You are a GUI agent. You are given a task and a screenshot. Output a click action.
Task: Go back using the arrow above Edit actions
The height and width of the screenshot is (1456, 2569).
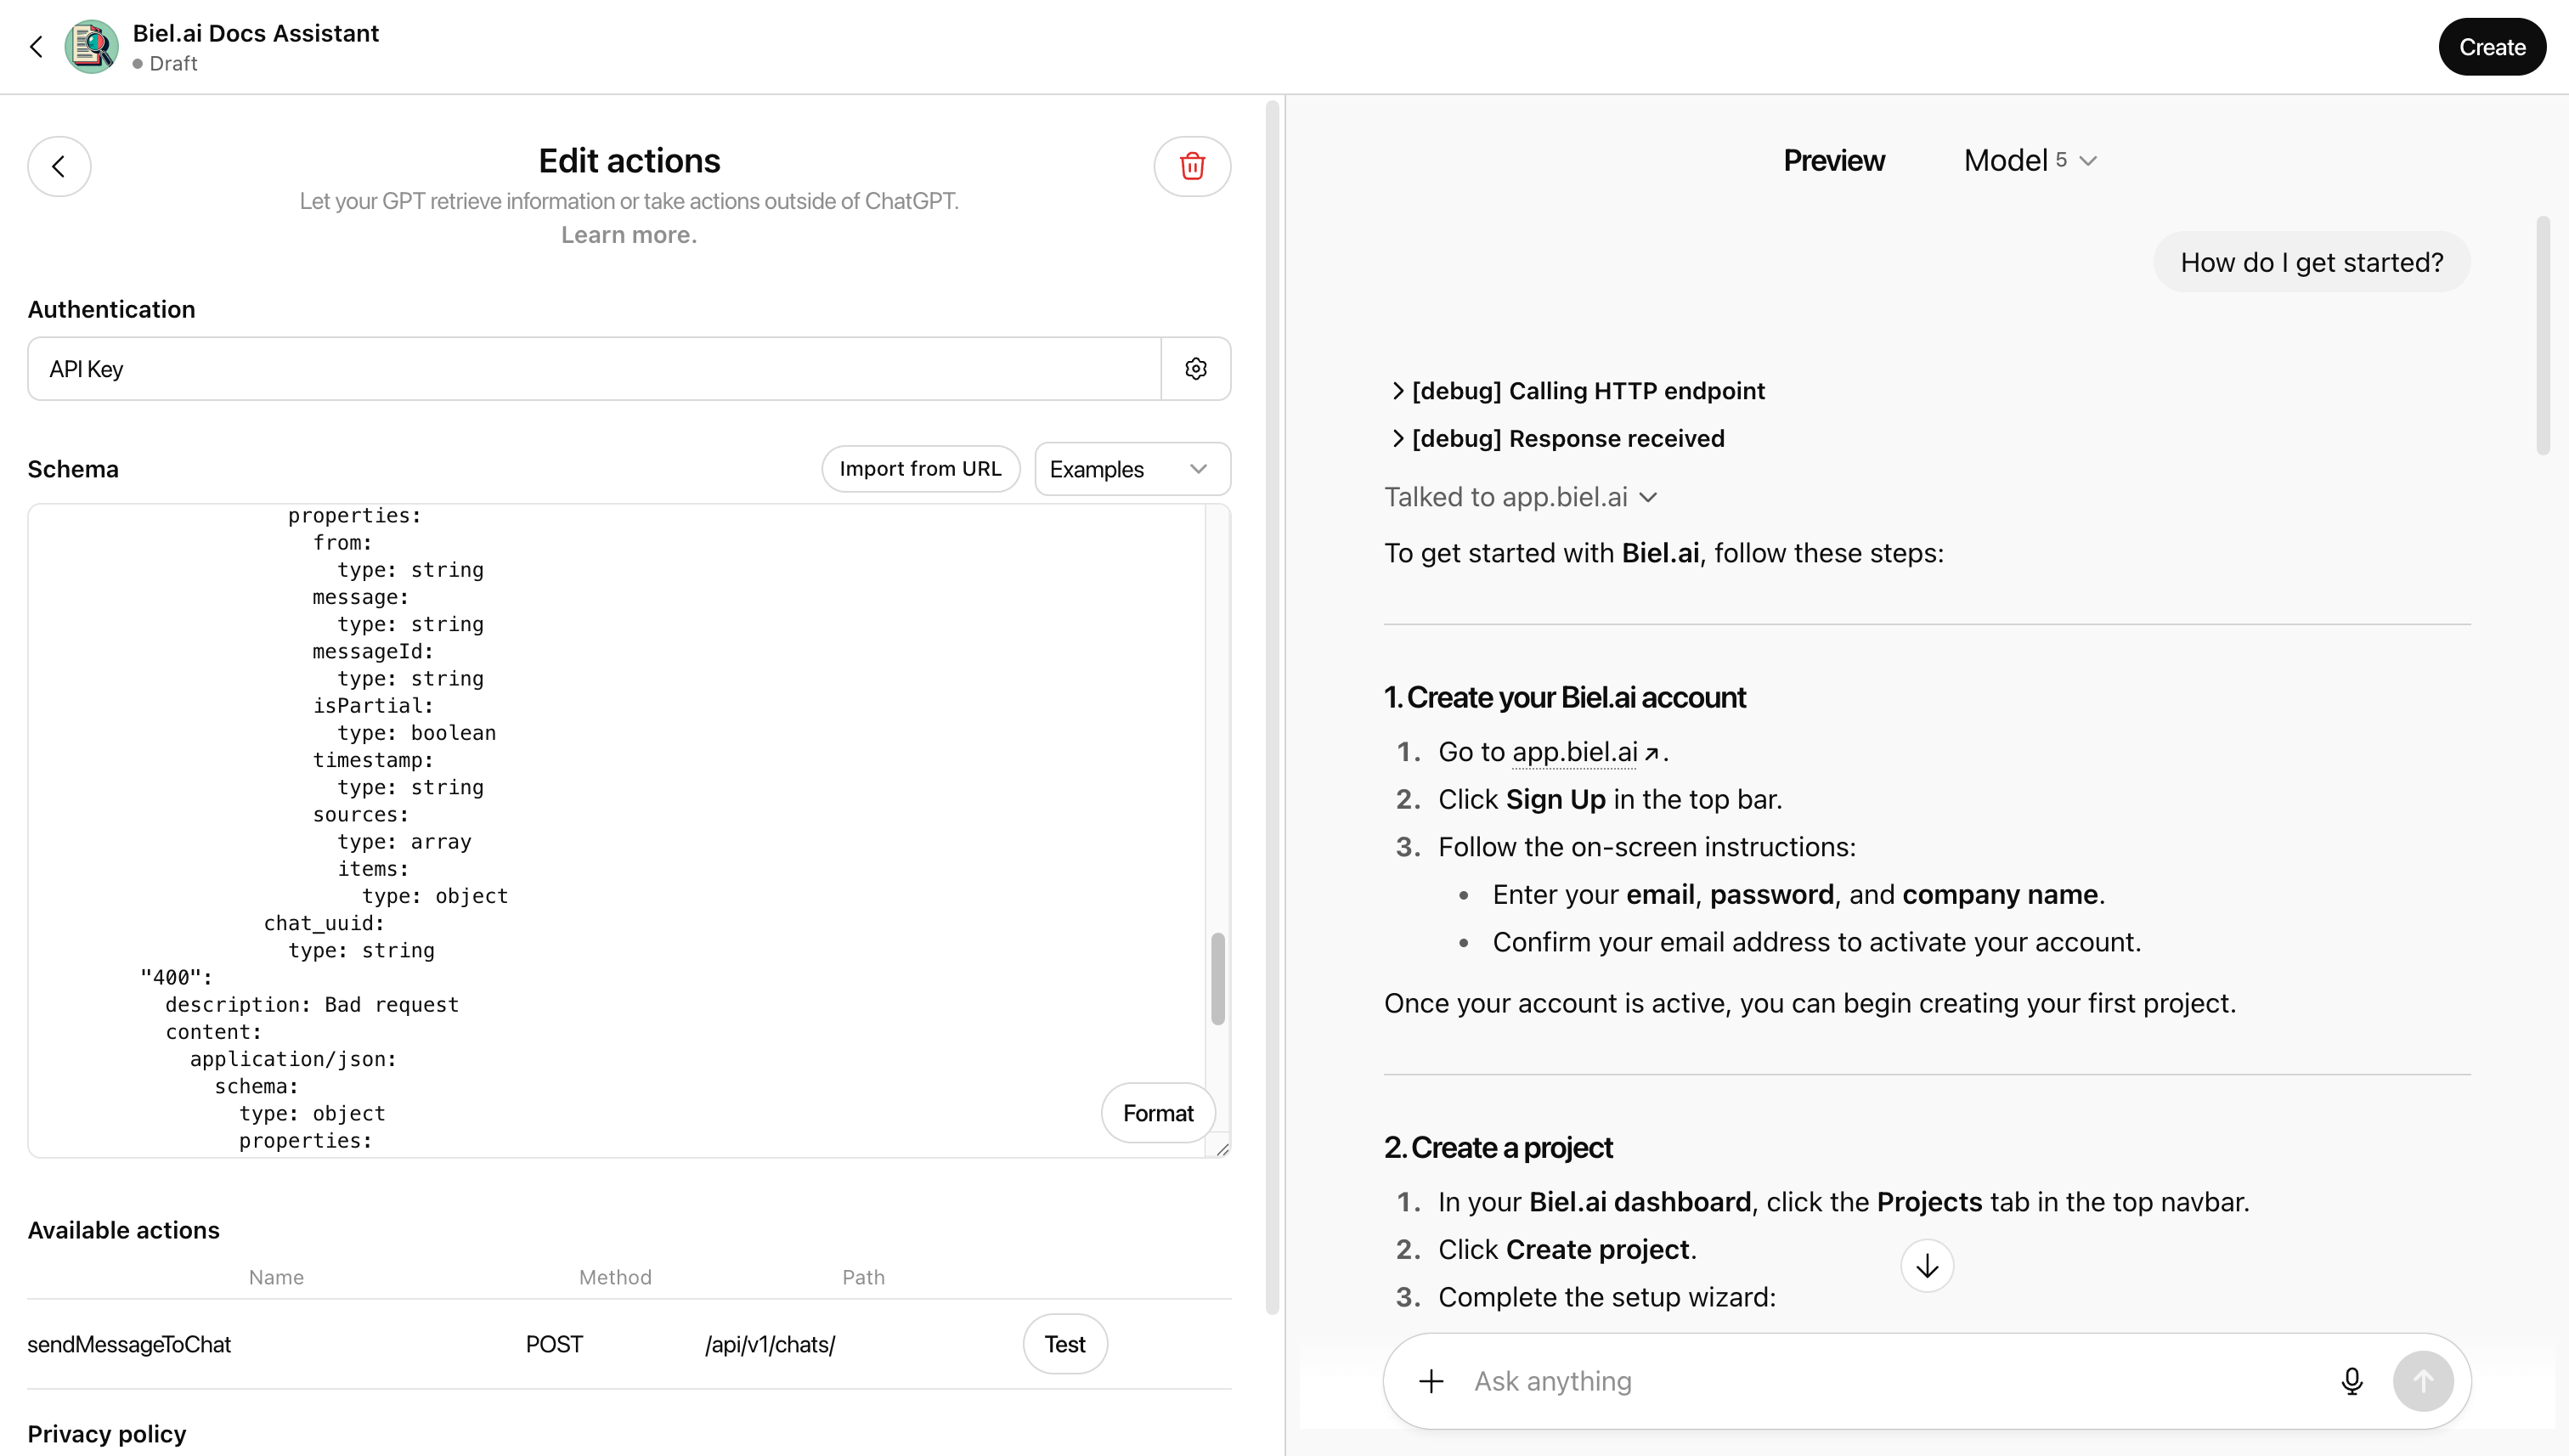tap(59, 166)
